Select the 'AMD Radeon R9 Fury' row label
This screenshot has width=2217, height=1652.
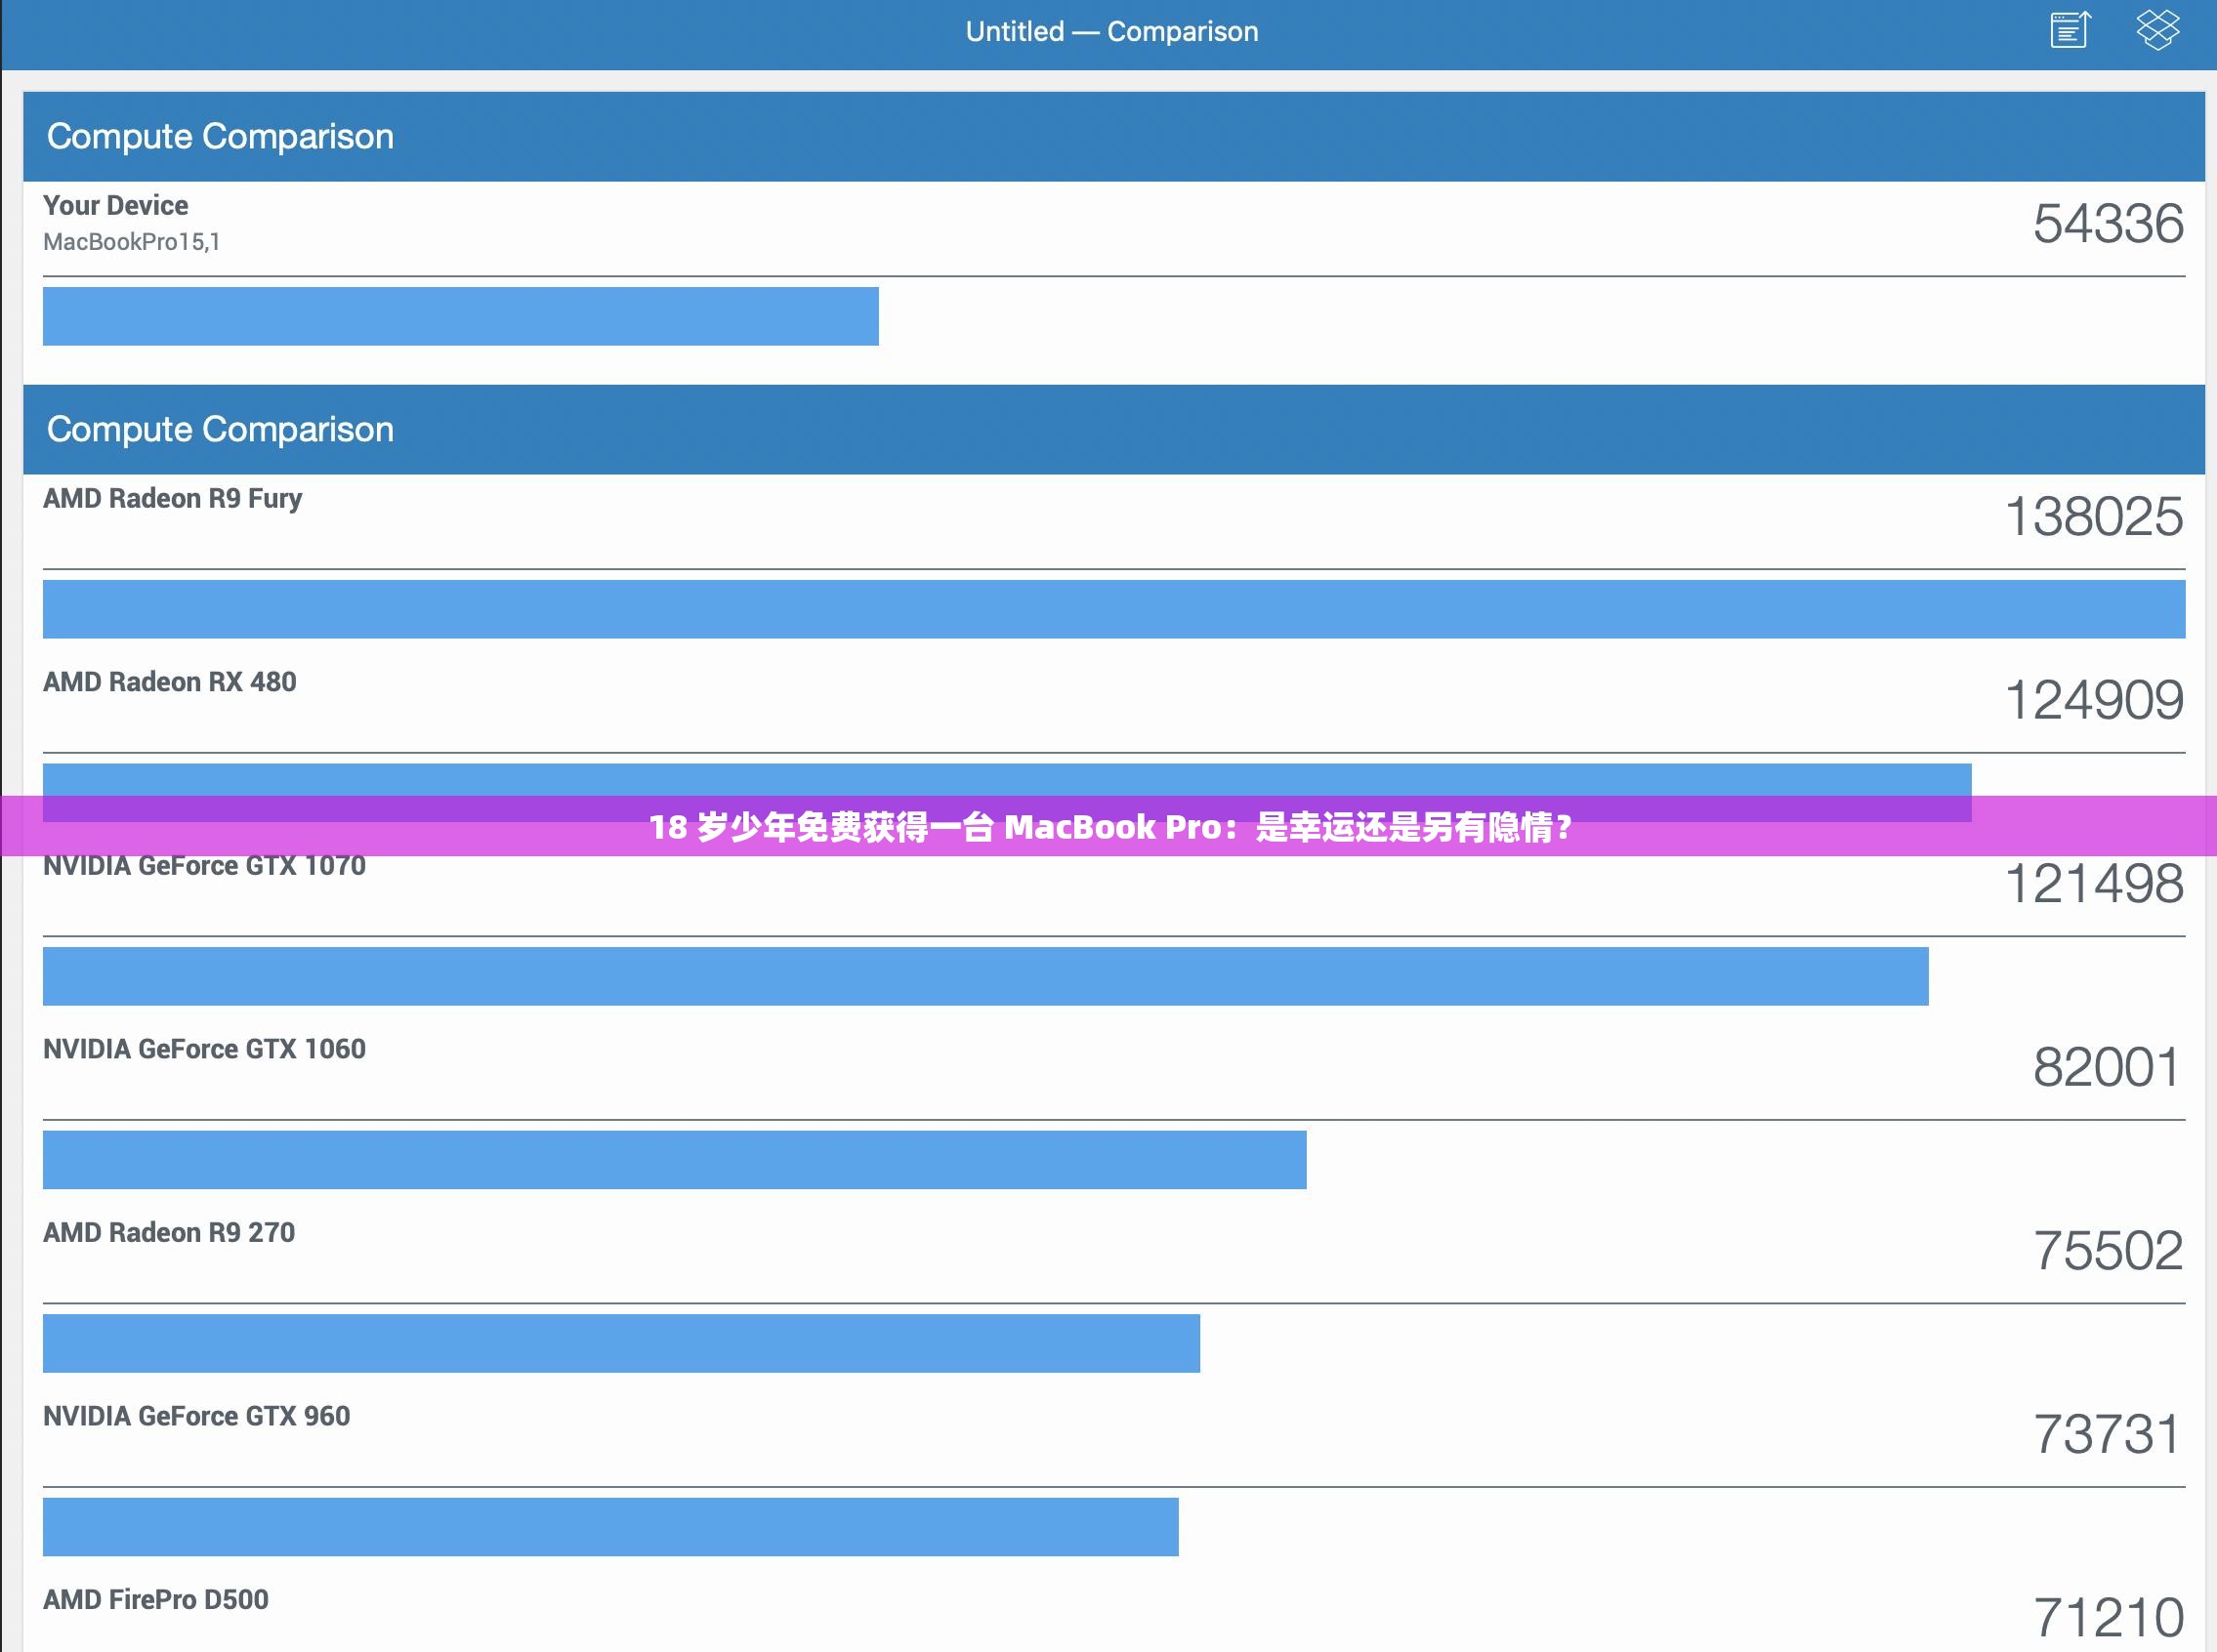tap(173, 498)
